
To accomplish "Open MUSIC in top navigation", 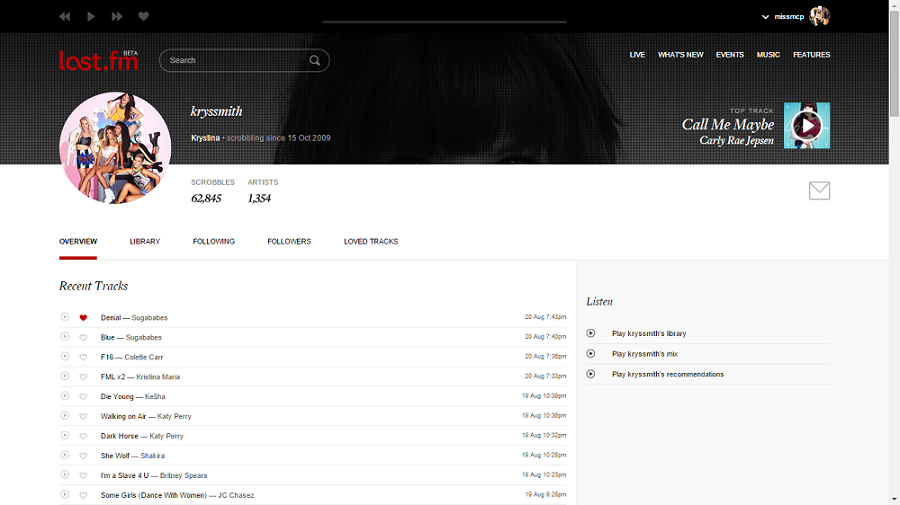I will (768, 55).
